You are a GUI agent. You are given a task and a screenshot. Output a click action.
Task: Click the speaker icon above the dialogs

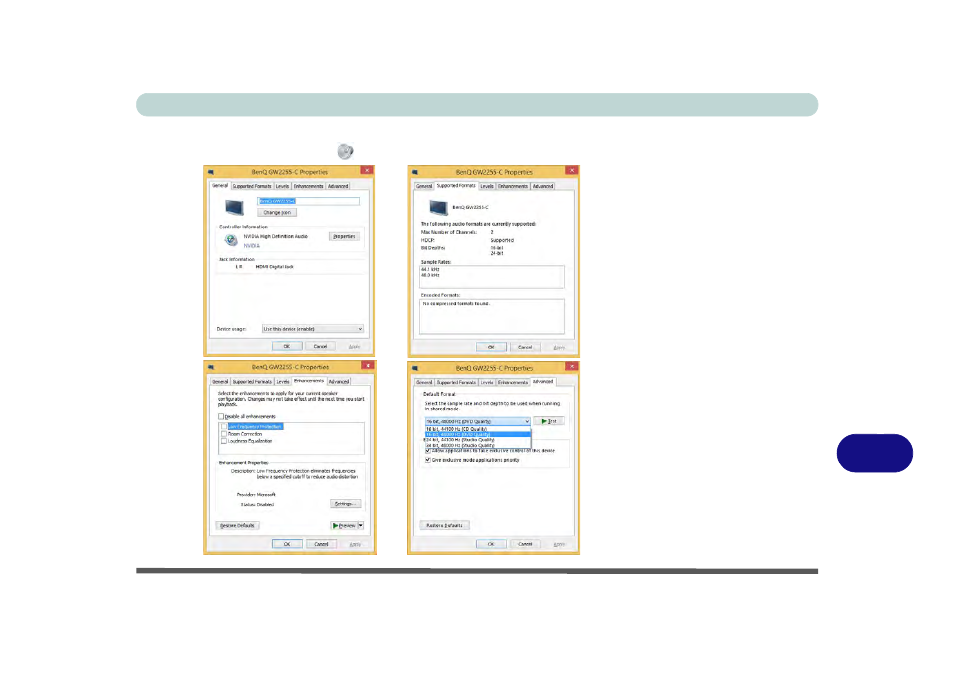click(x=345, y=151)
